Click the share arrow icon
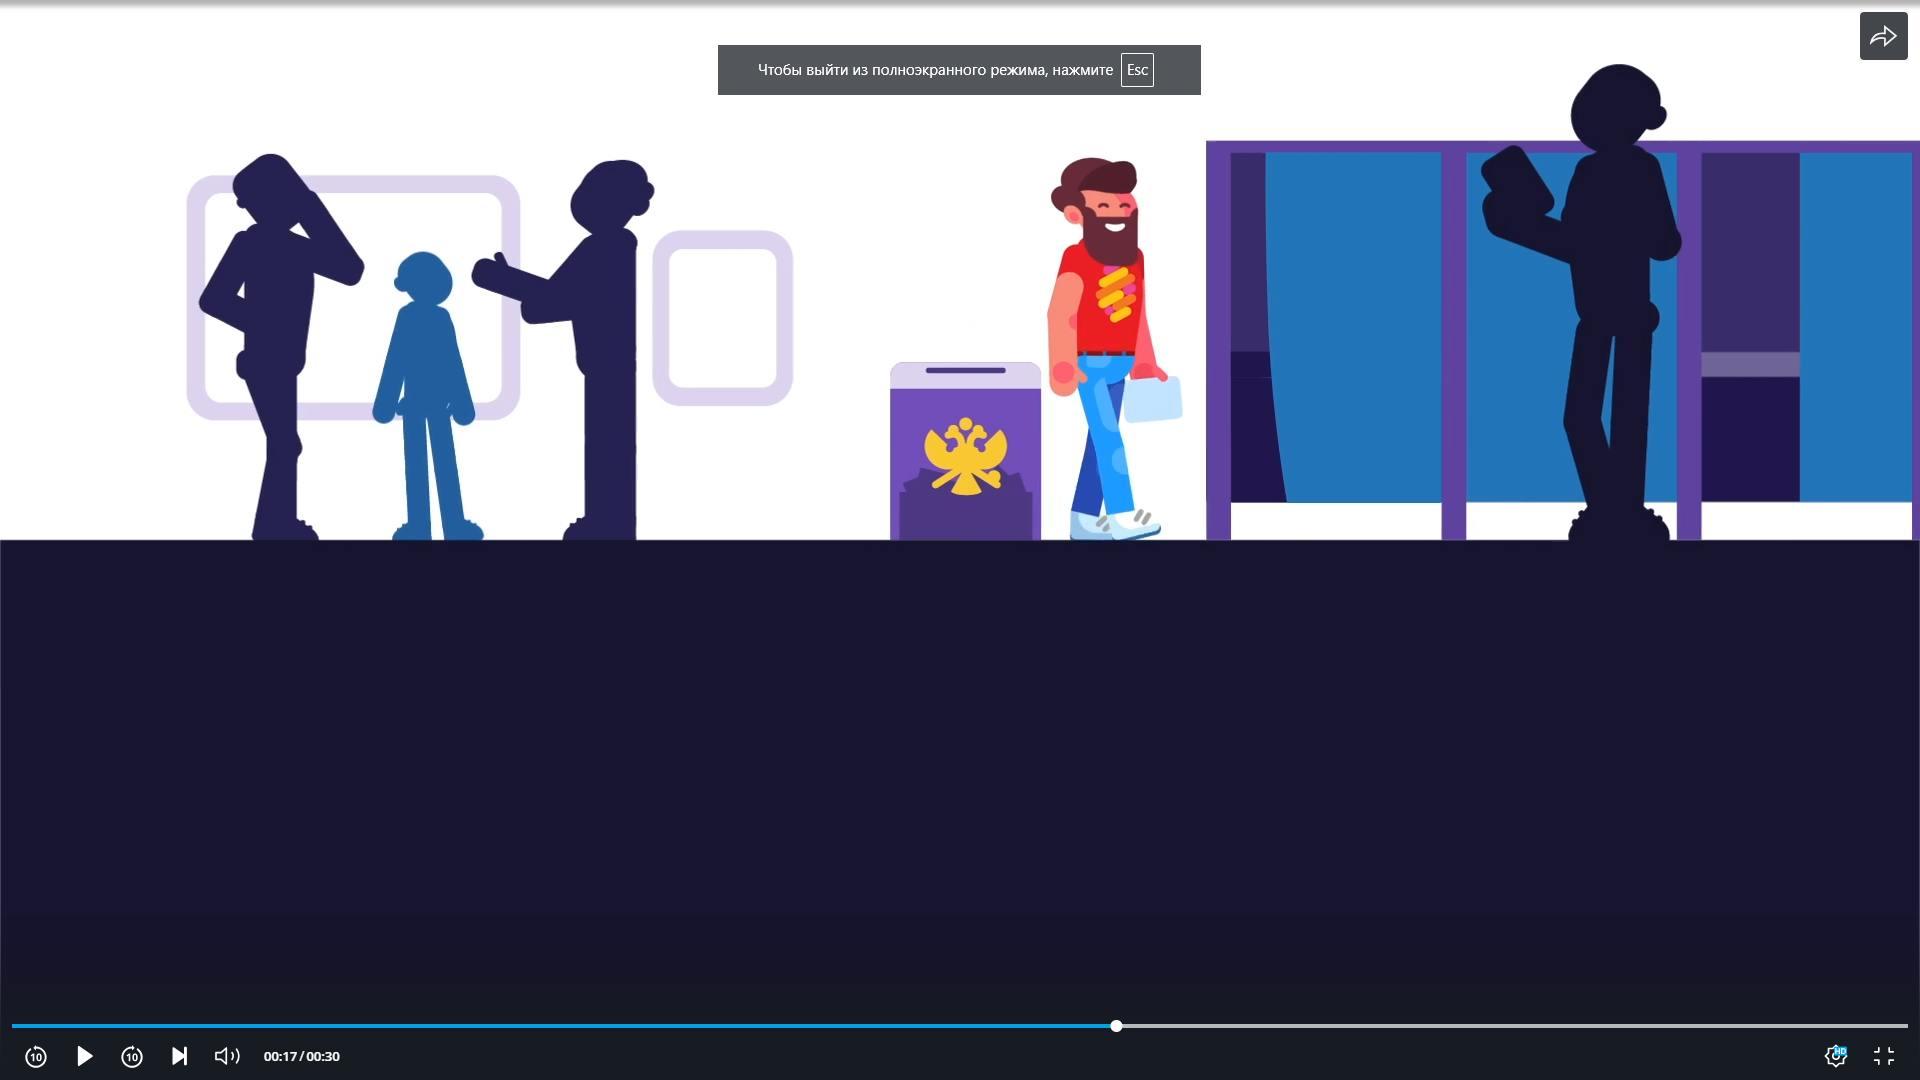The image size is (1920, 1080). [x=1883, y=36]
